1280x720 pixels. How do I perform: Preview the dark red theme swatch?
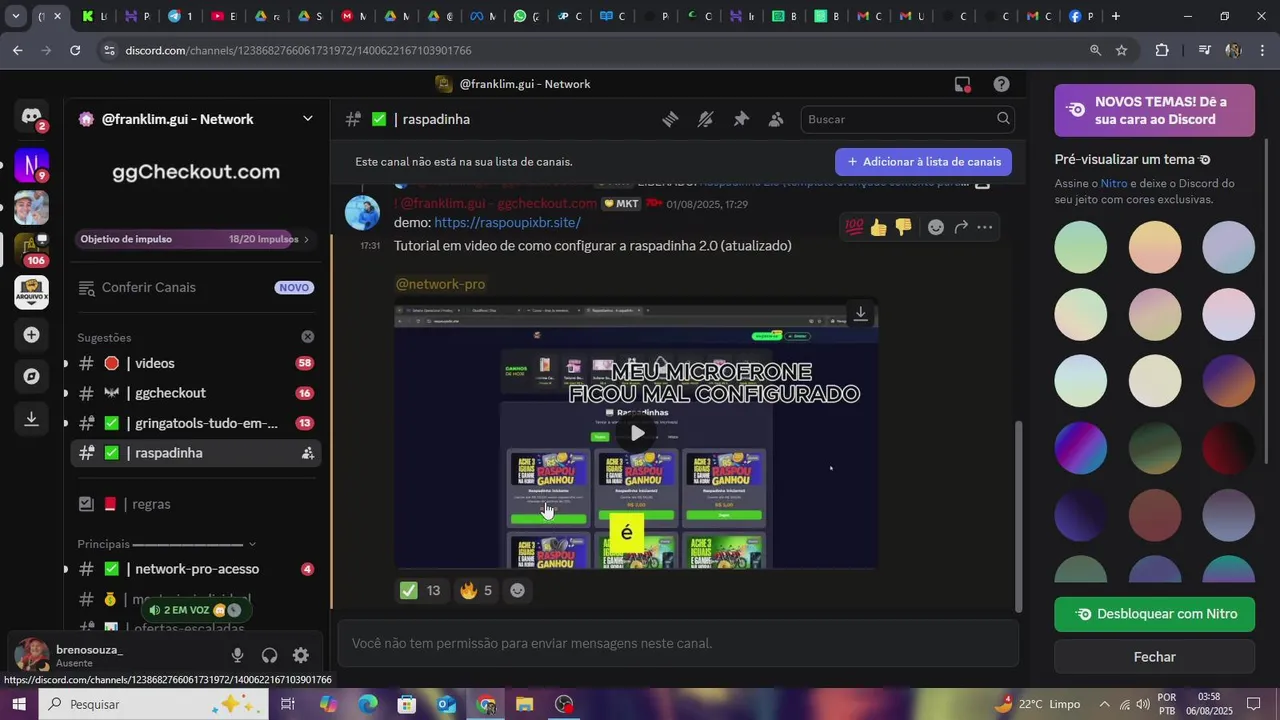(1228, 448)
